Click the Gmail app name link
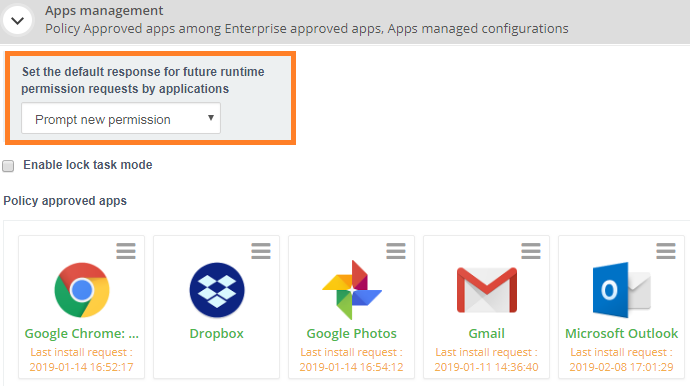690x386 pixels. [x=487, y=334]
